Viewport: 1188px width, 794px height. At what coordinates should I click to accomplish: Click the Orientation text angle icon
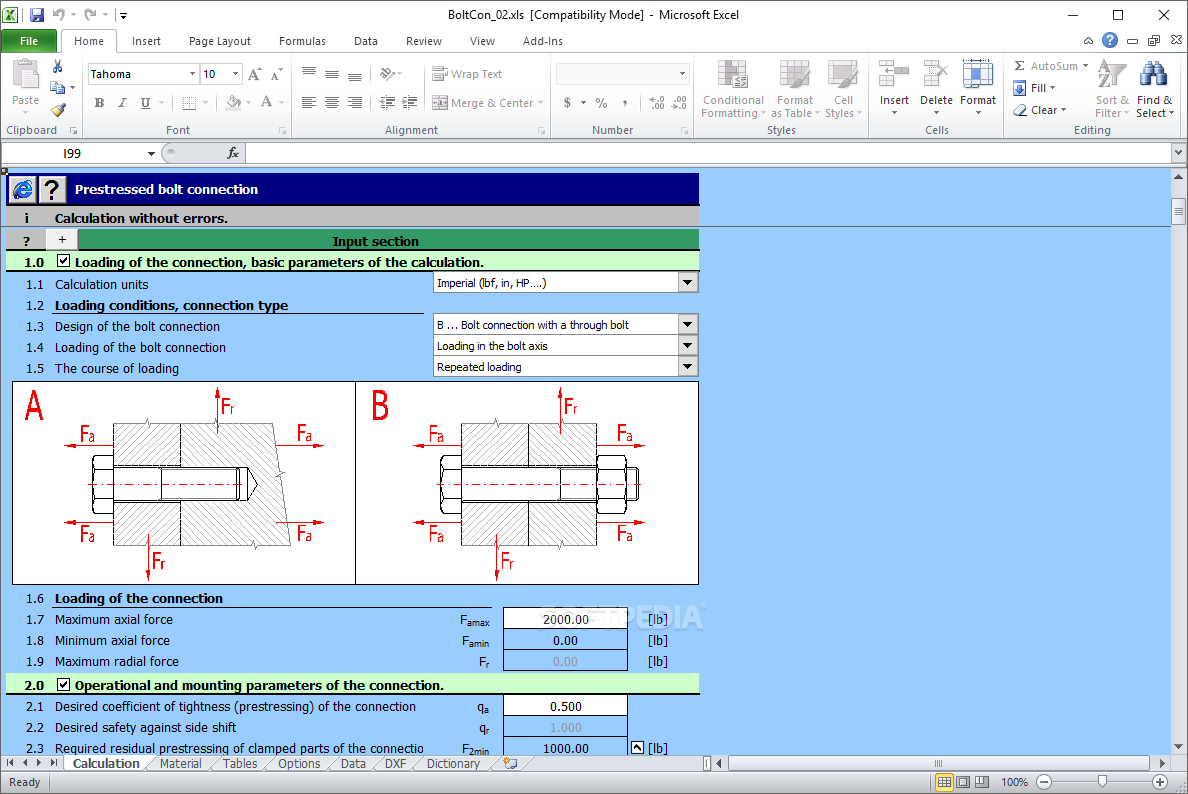(x=388, y=74)
